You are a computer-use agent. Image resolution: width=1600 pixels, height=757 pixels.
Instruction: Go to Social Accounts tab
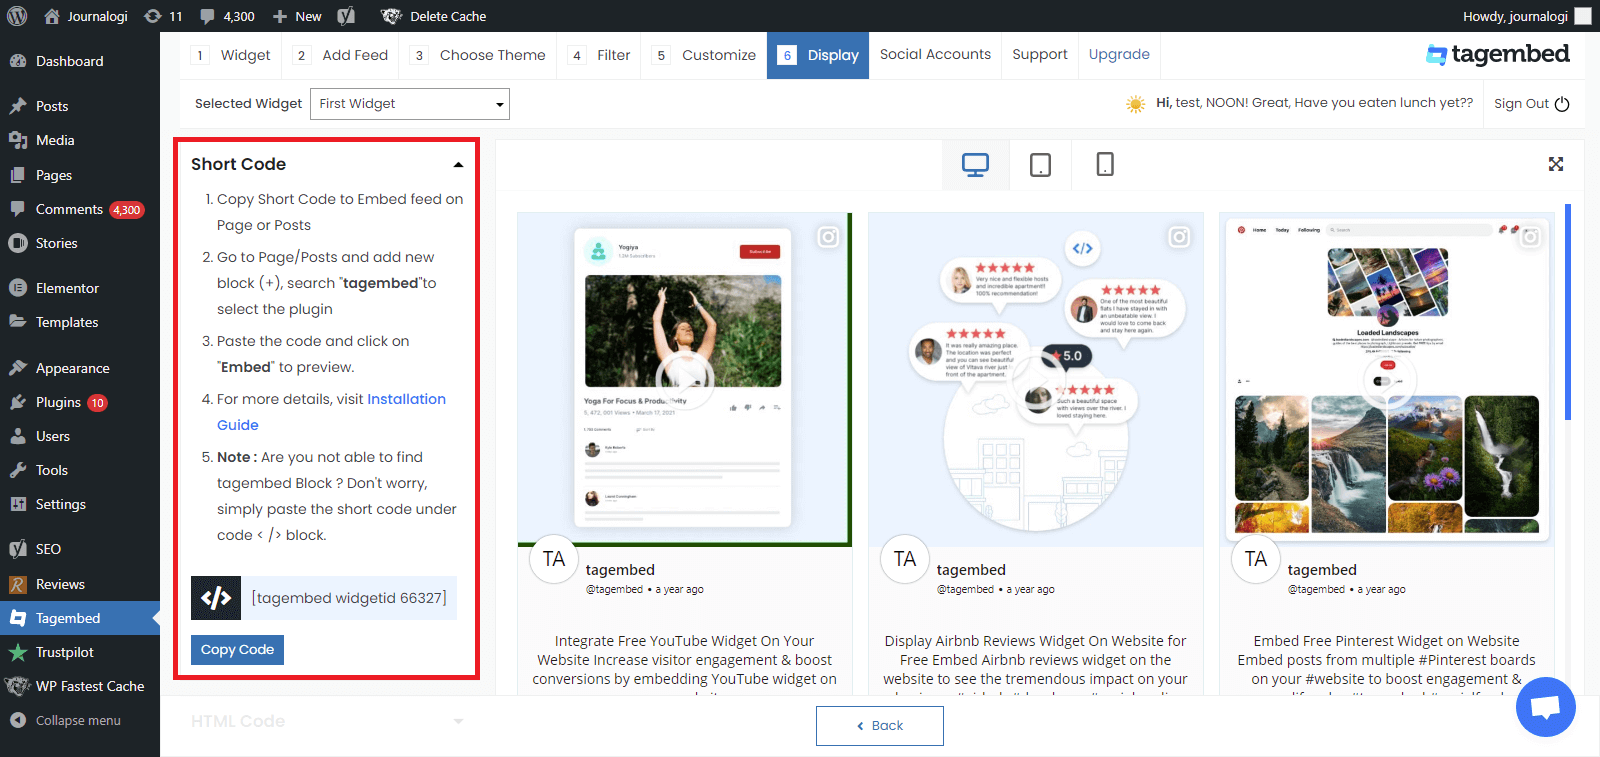pyautogui.click(x=935, y=55)
